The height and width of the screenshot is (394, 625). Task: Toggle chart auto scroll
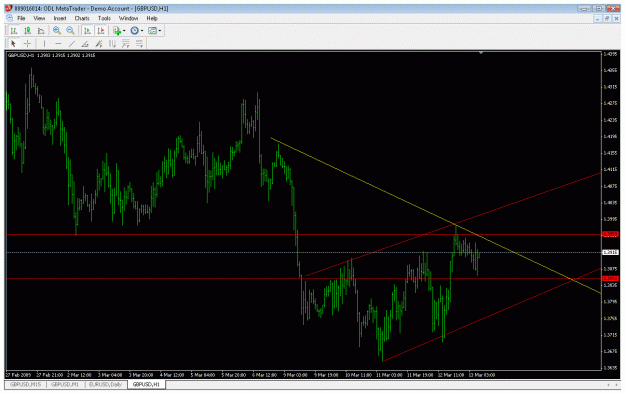click(87, 31)
